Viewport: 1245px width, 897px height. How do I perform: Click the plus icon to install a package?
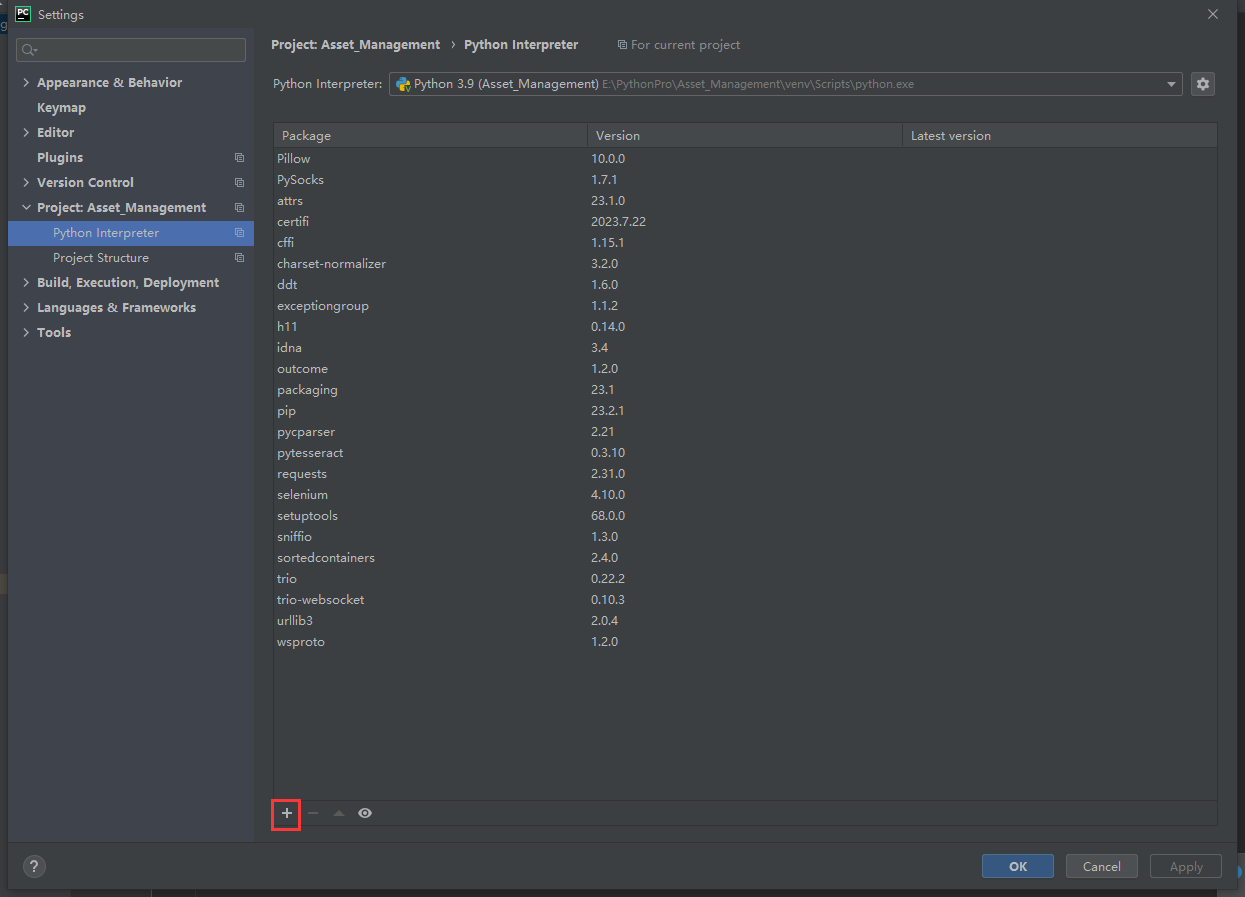(287, 813)
